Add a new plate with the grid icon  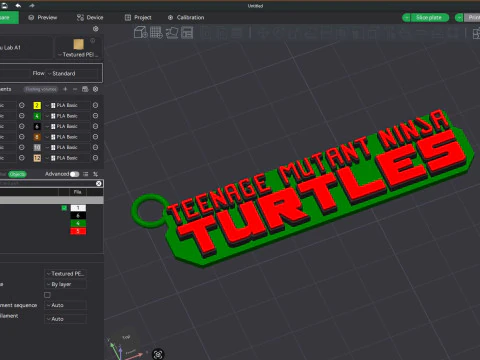156,33
